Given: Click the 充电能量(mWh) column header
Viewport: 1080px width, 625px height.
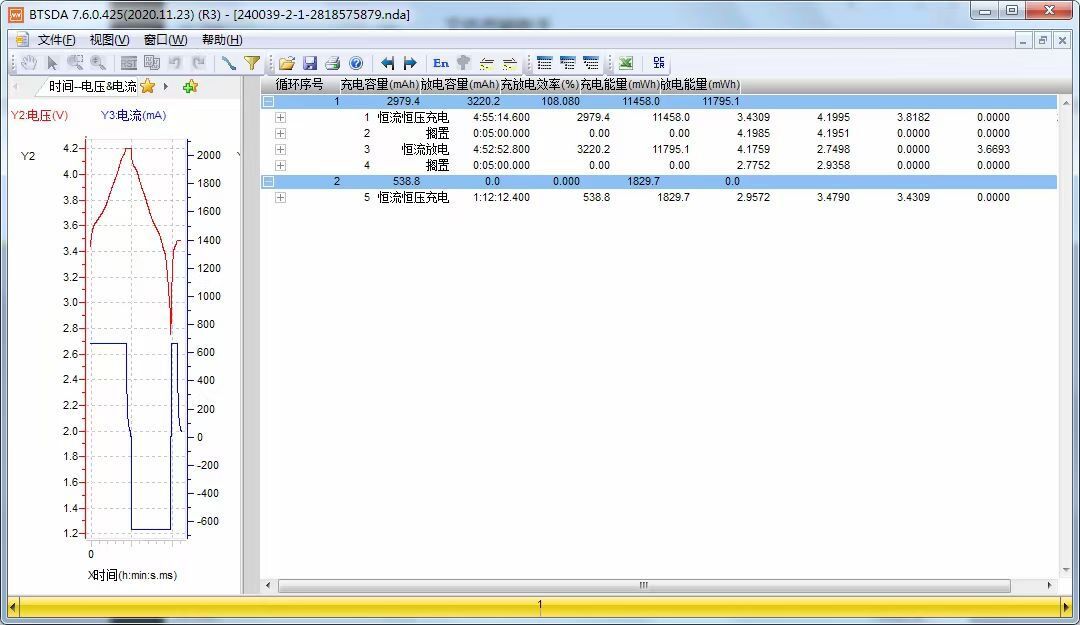Looking at the screenshot, I should click(x=620, y=85).
